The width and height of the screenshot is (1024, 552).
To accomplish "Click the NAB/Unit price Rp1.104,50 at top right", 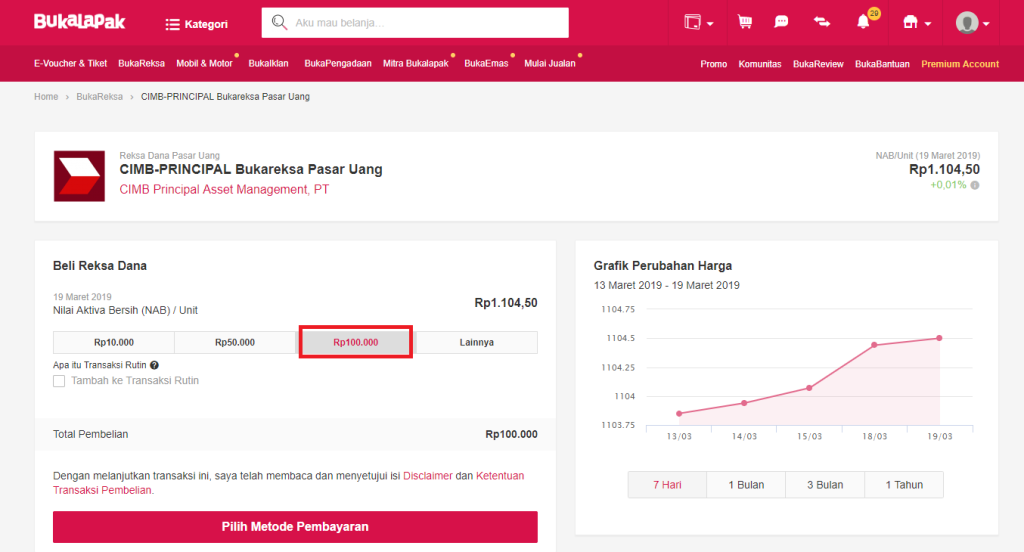I will click(944, 170).
